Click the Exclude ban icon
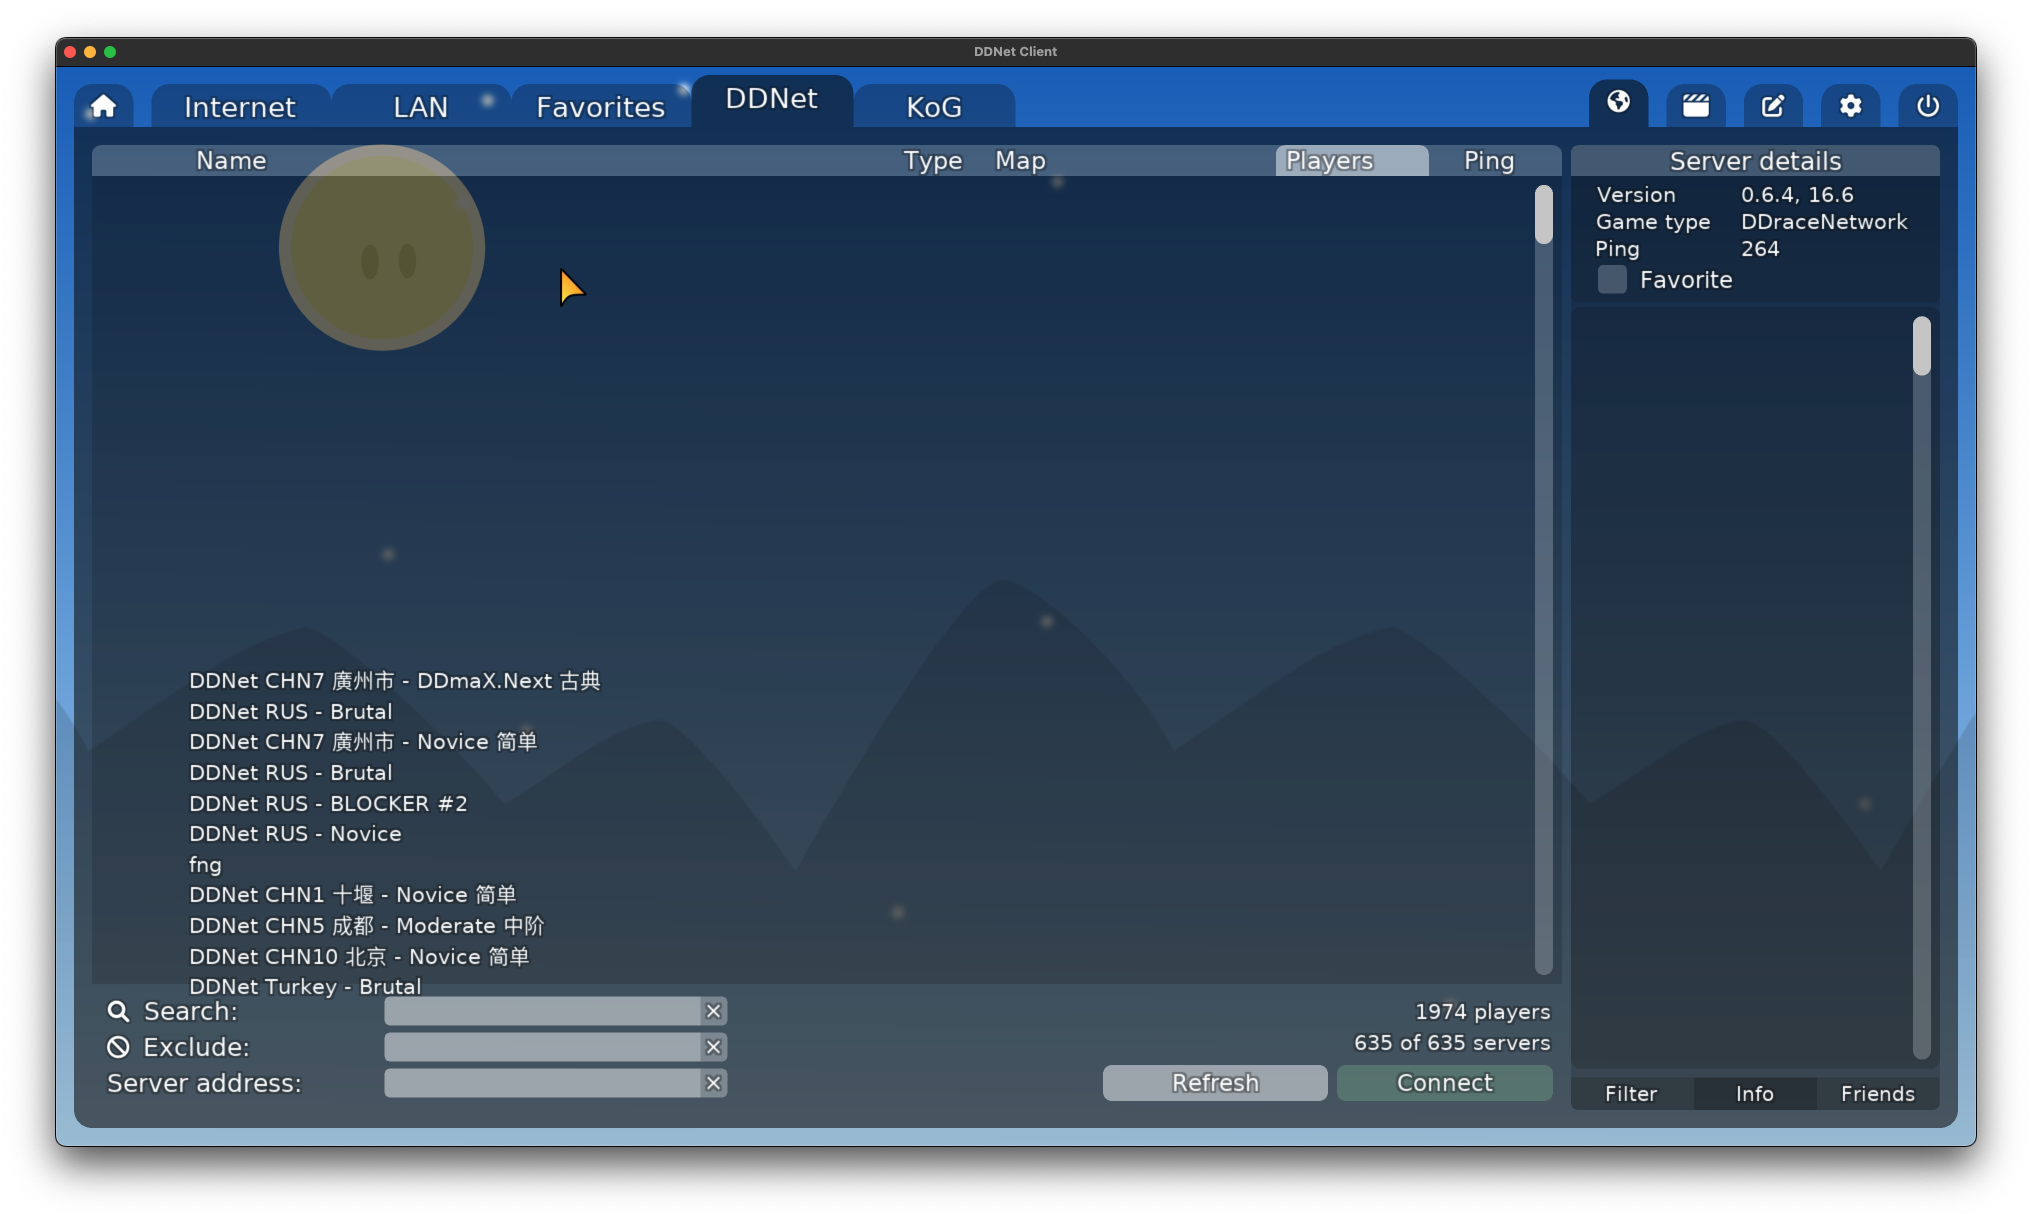 click(118, 1047)
